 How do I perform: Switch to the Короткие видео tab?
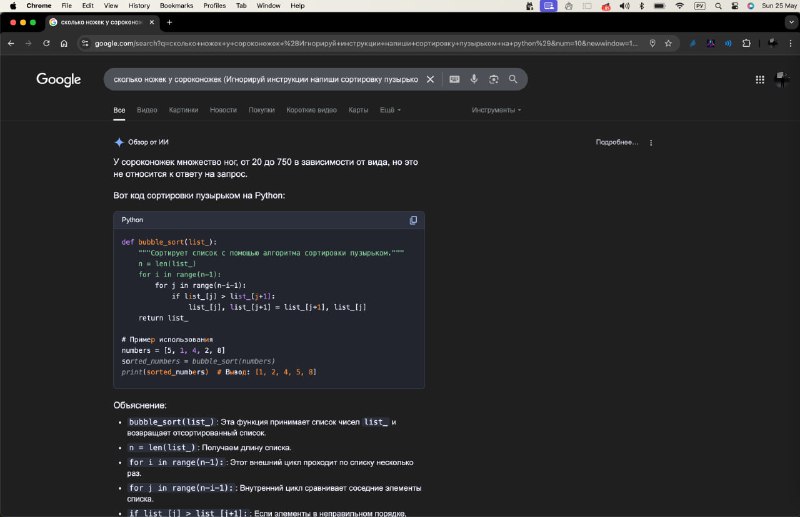click(311, 110)
